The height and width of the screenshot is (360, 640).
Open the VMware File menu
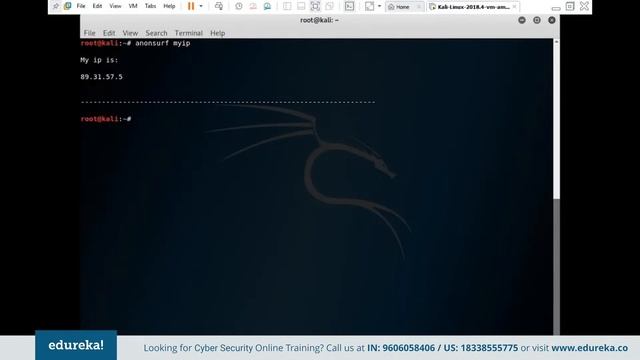coord(81,6)
